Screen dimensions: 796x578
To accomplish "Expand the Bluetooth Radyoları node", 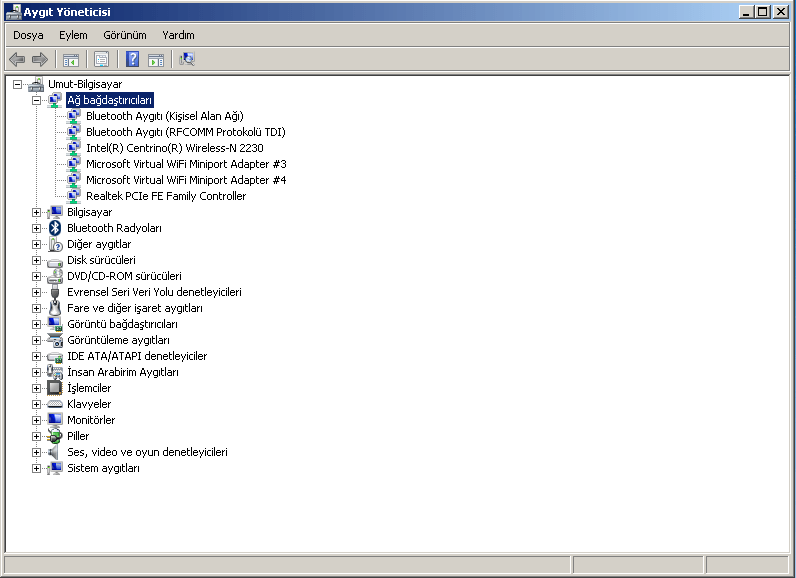I will point(37,228).
